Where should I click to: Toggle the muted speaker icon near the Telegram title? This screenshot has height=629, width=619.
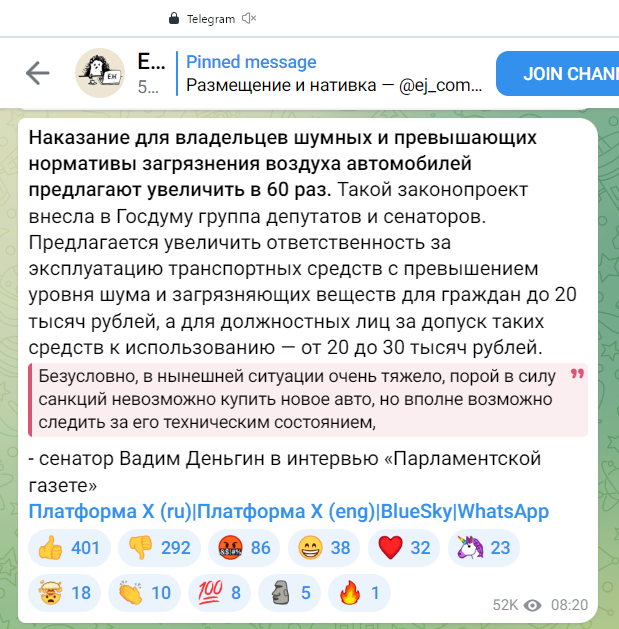pyautogui.click(x=249, y=18)
